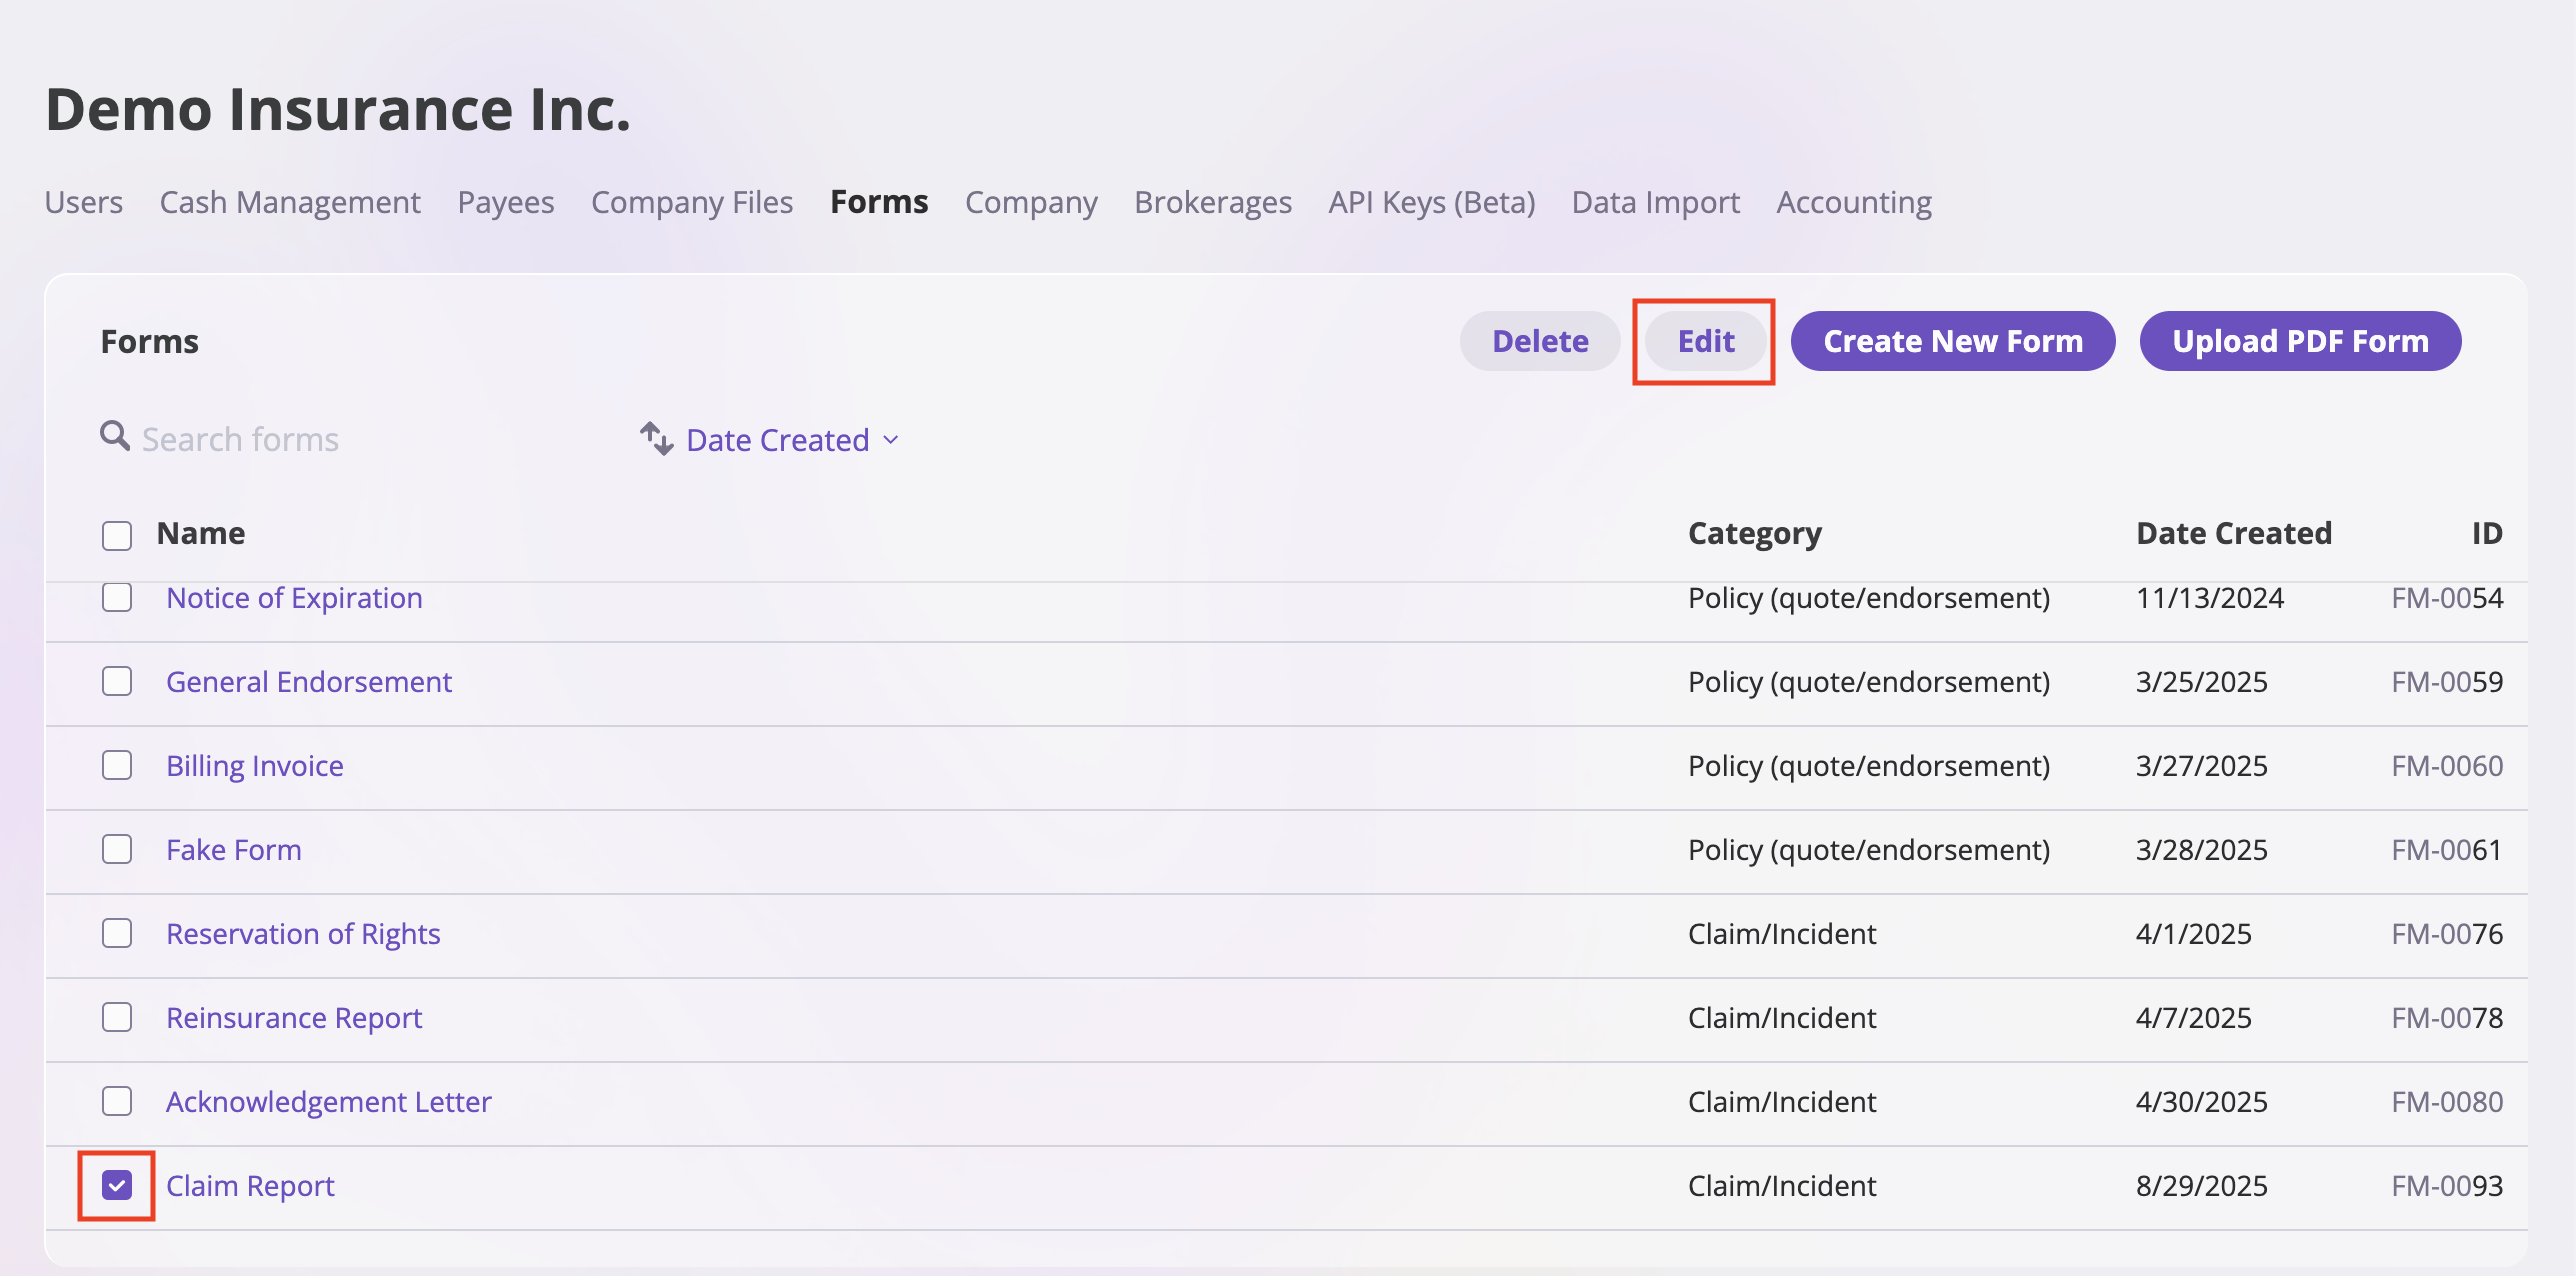Open the API Keys (Beta) tab

1431,202
